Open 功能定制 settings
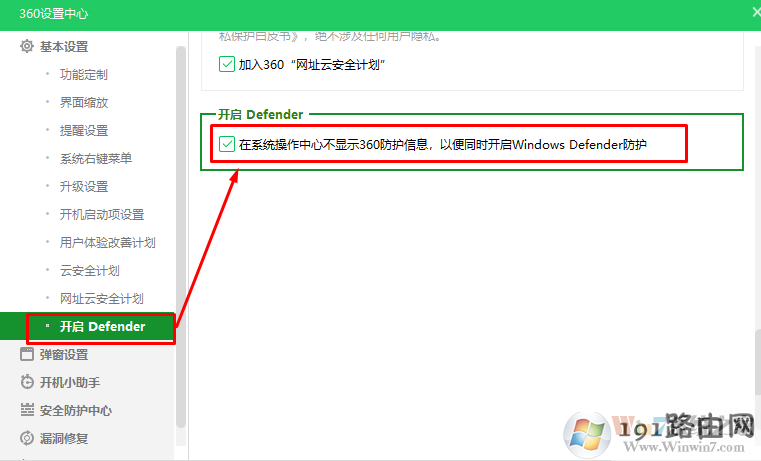This screenshot has width=761, height=461. [x=83, y=75]
